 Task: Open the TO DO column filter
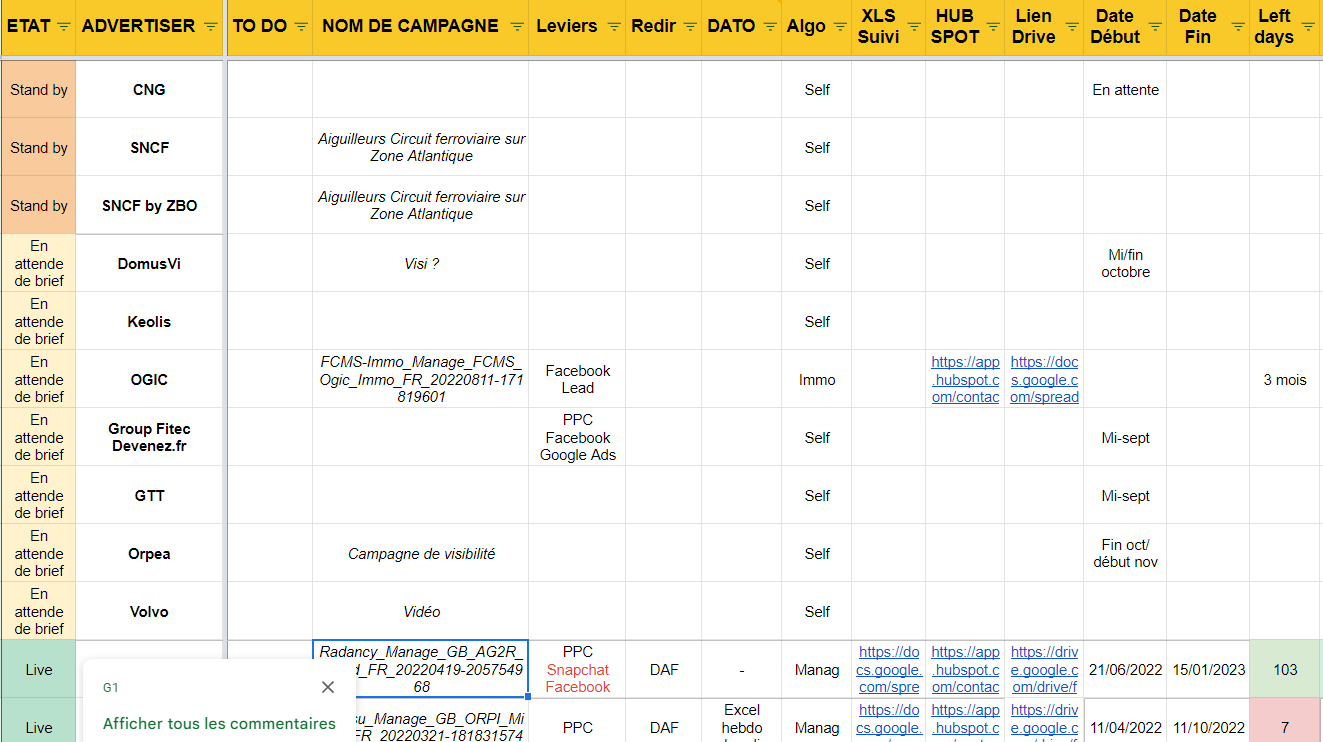tap(301, 27)
